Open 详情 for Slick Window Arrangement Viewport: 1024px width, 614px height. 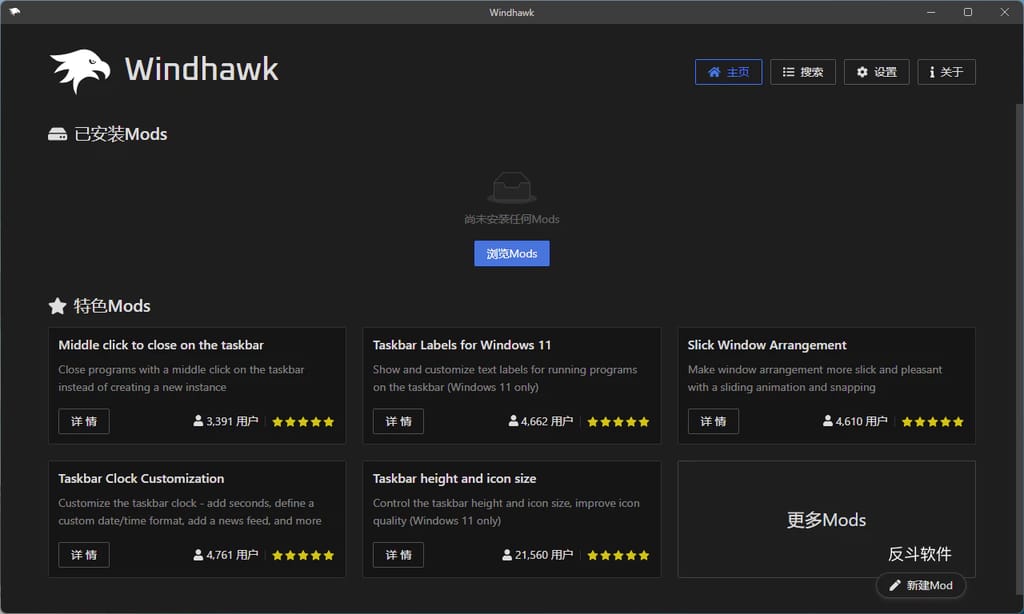[x=713, y=421]
